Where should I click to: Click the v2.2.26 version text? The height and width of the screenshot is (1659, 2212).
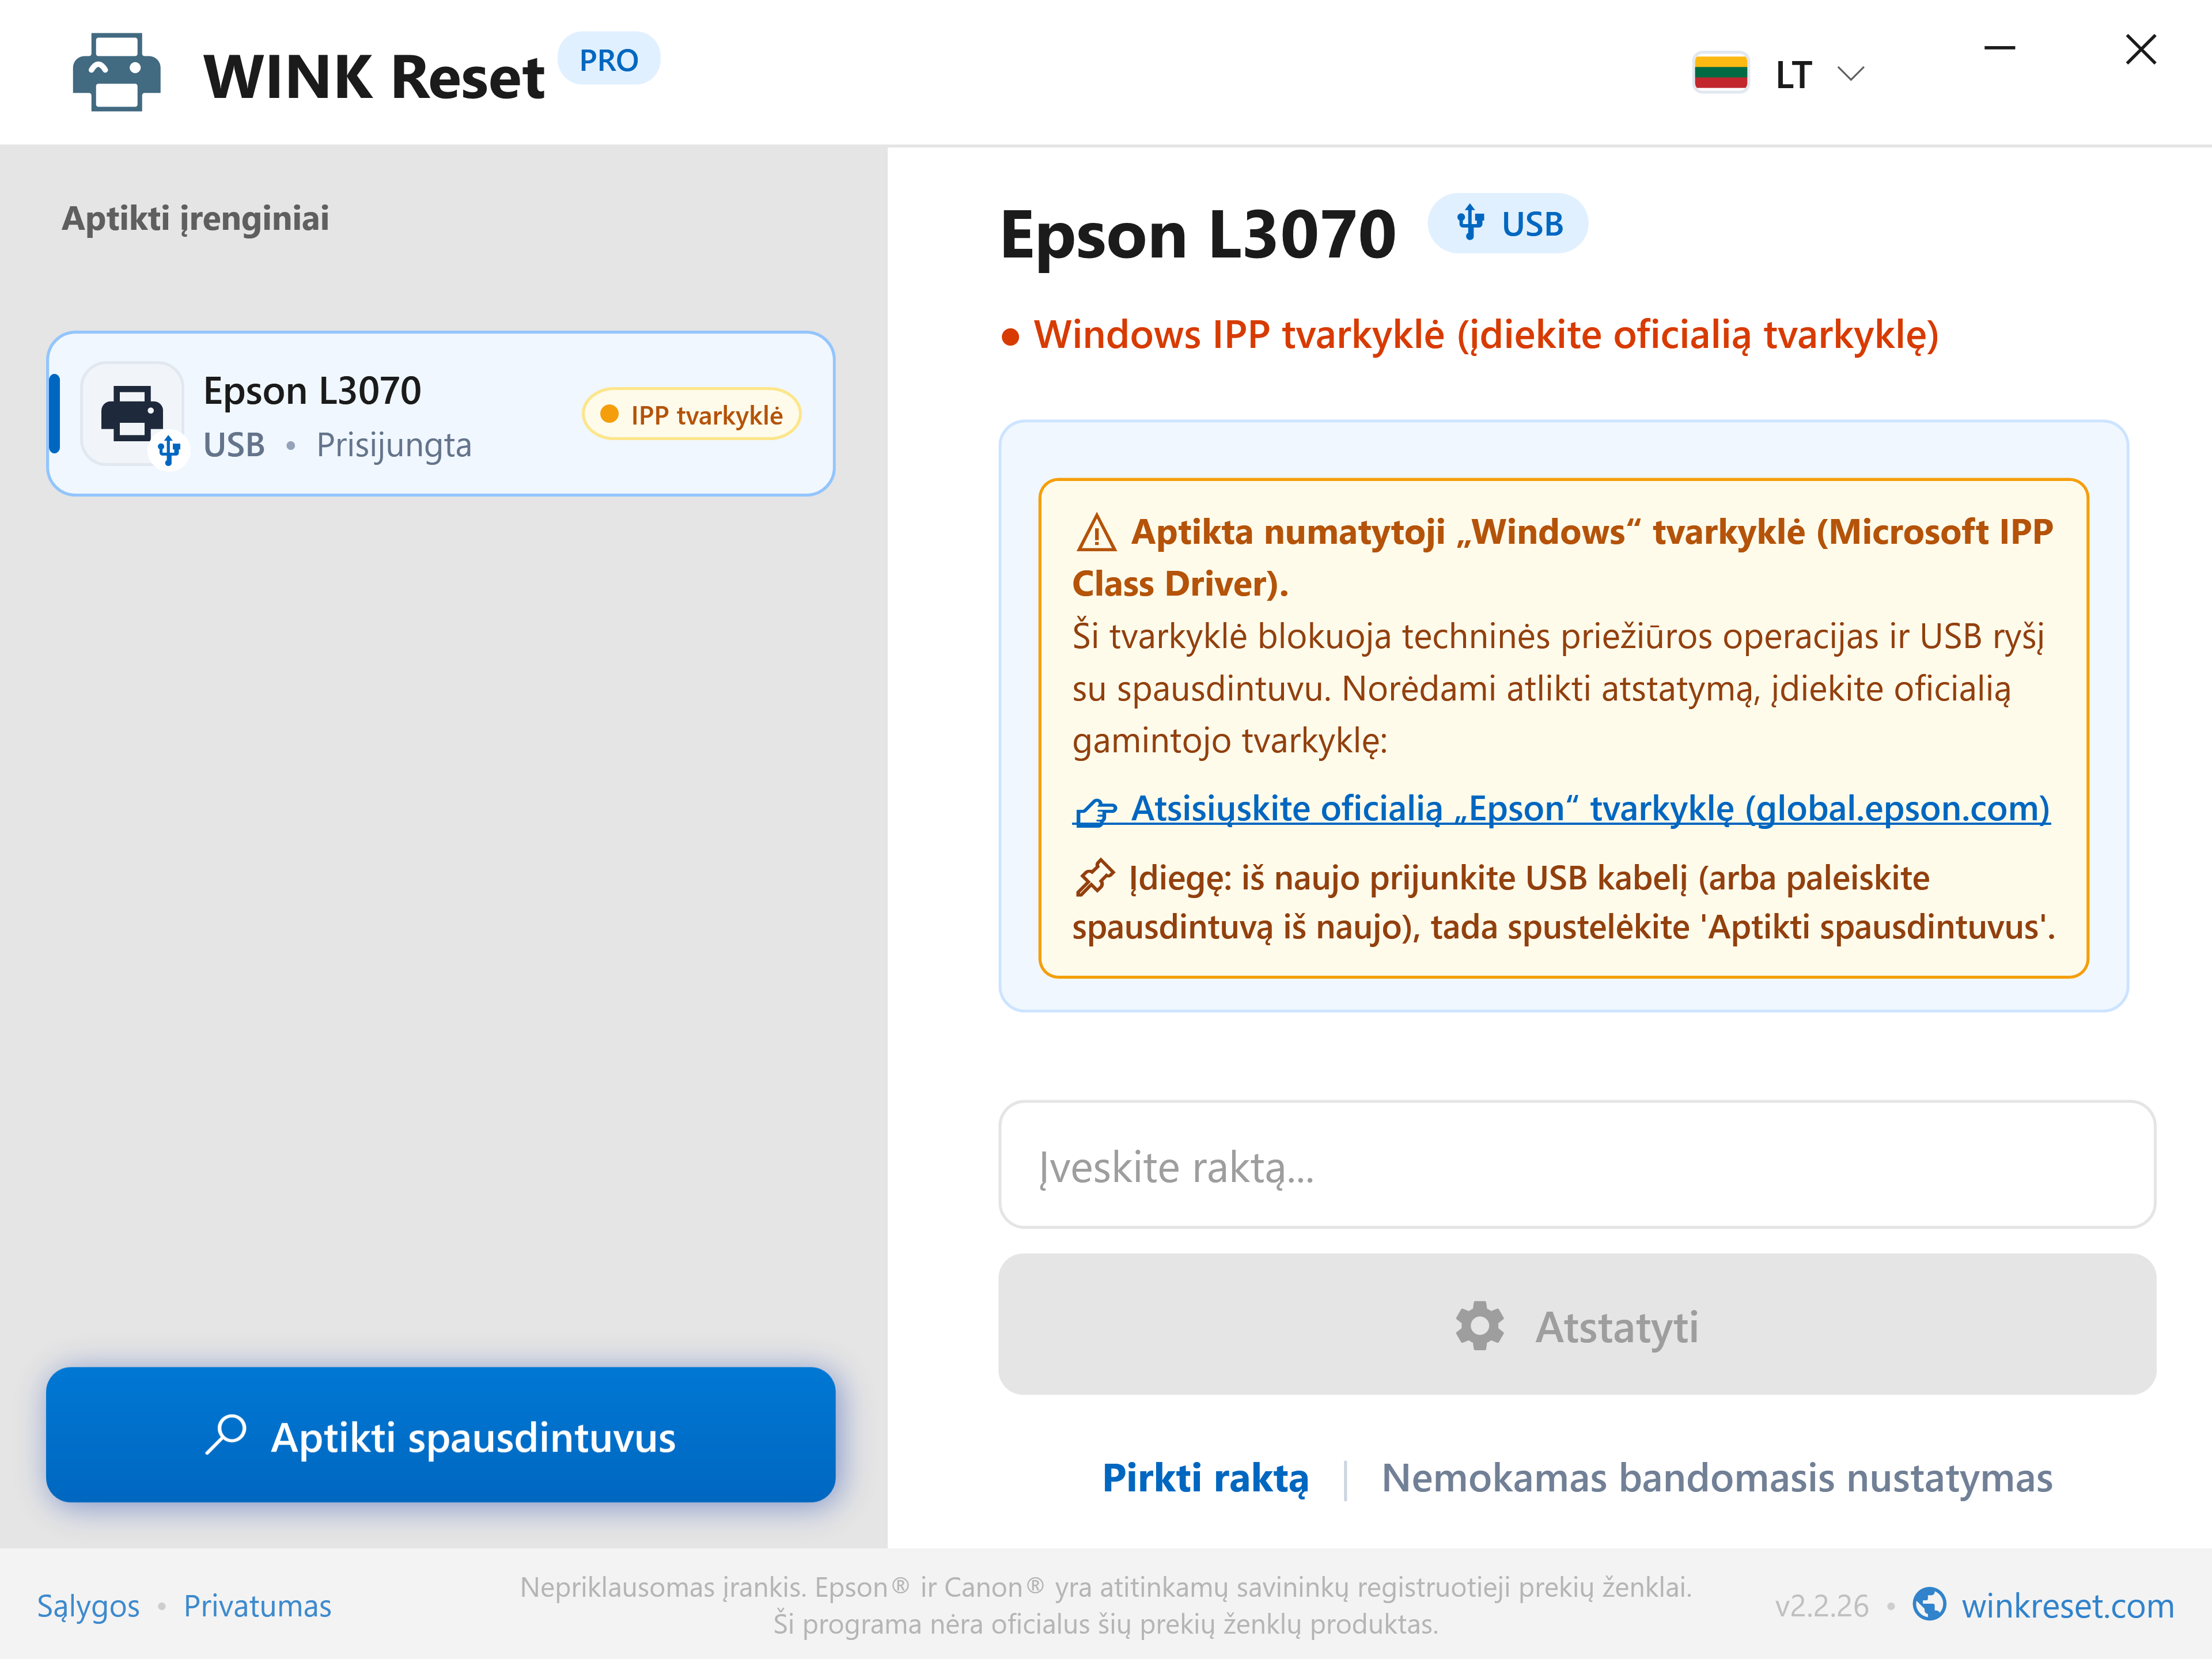[1821, 1606]
